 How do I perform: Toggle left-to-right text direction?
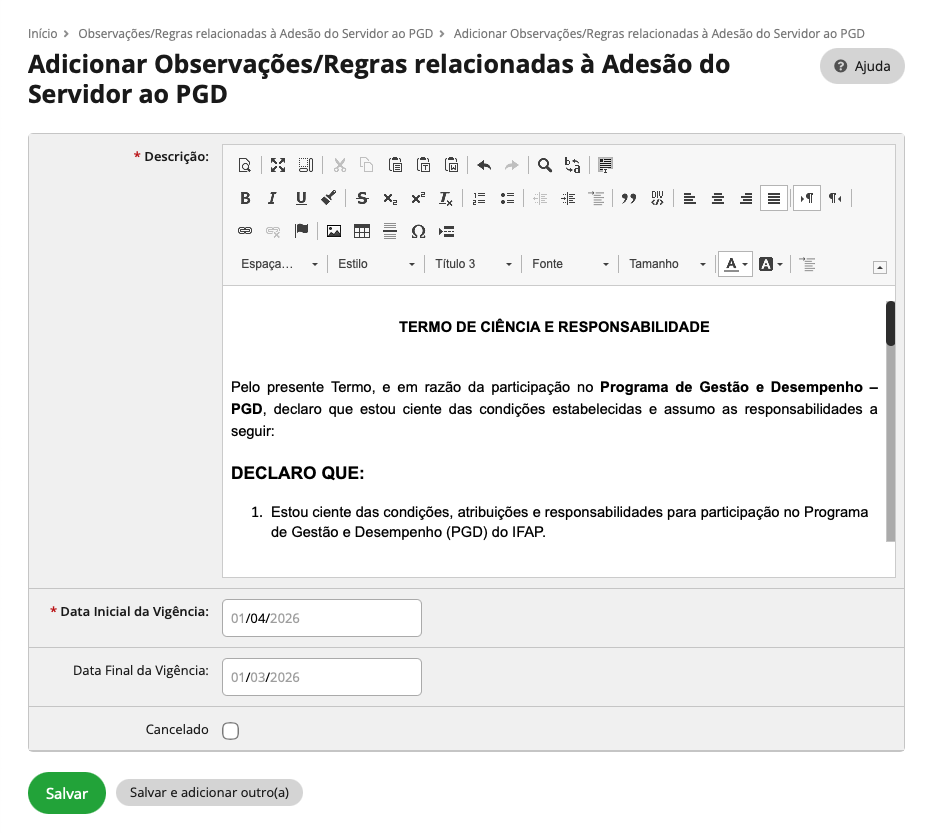coord(806,198)
